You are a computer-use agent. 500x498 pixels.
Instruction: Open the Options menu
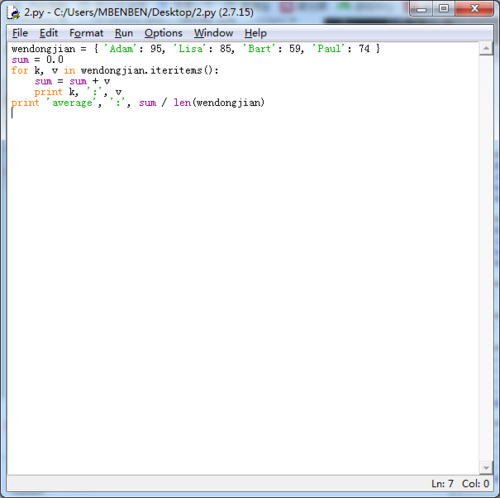click(163, 33)
